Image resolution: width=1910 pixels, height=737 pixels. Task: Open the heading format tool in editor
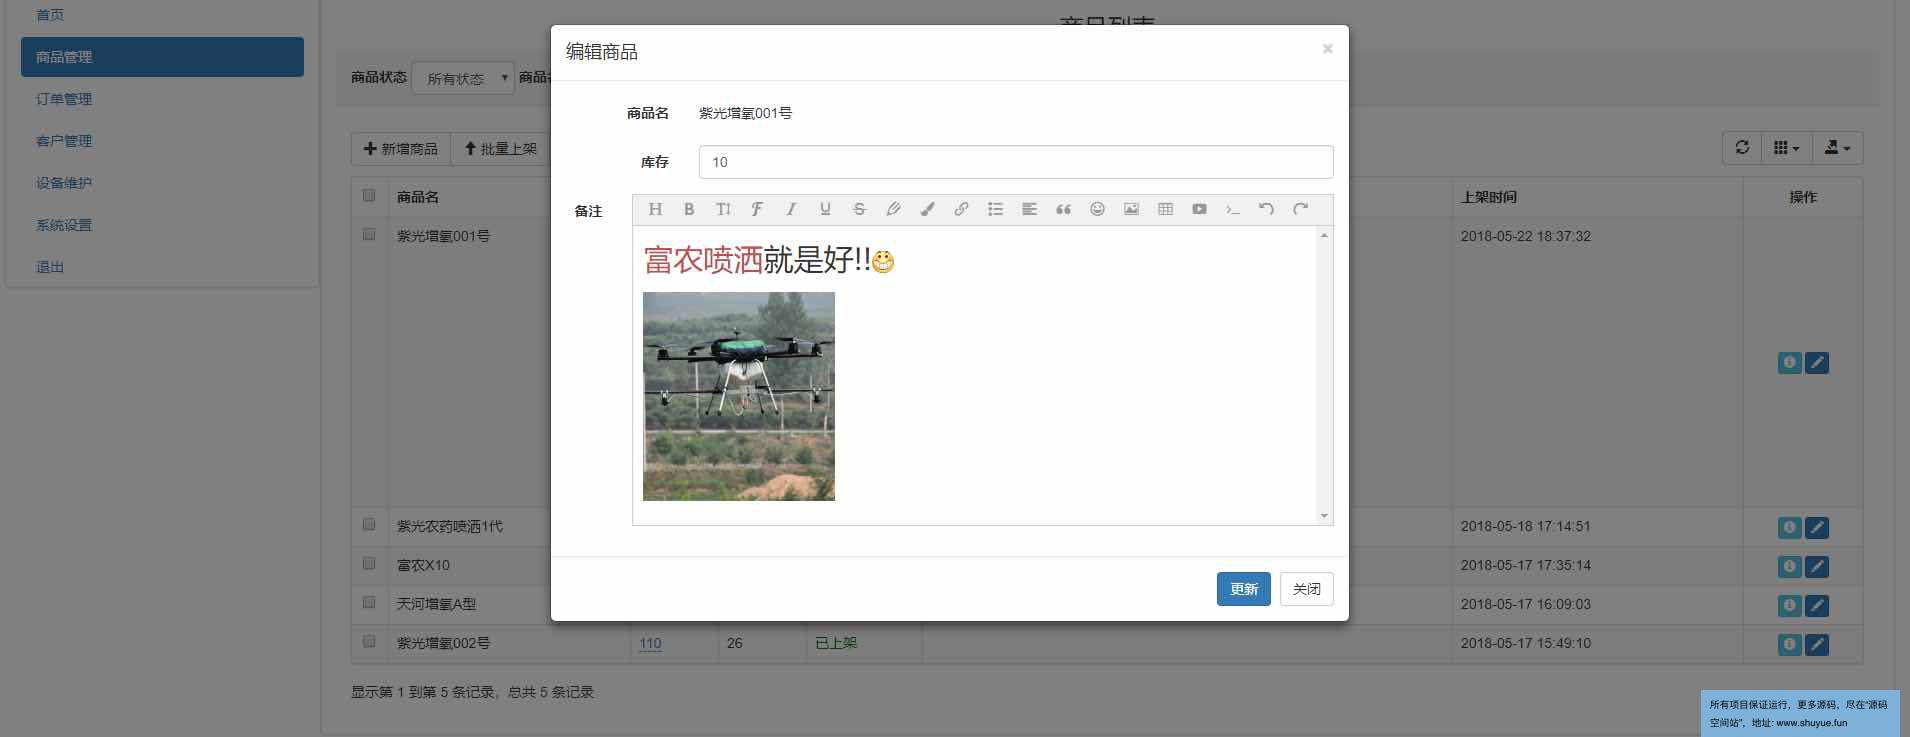(x=655, y=209)
